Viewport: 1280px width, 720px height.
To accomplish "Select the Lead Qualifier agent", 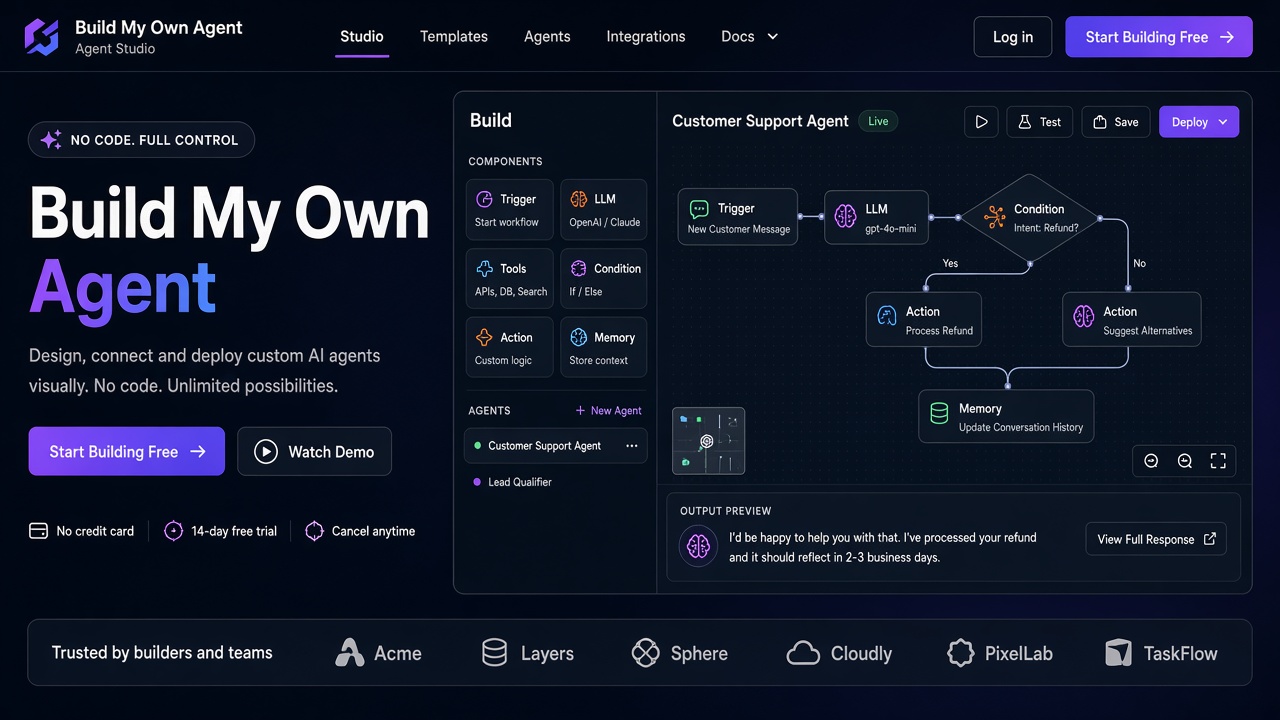I will [x=556, y=482].
